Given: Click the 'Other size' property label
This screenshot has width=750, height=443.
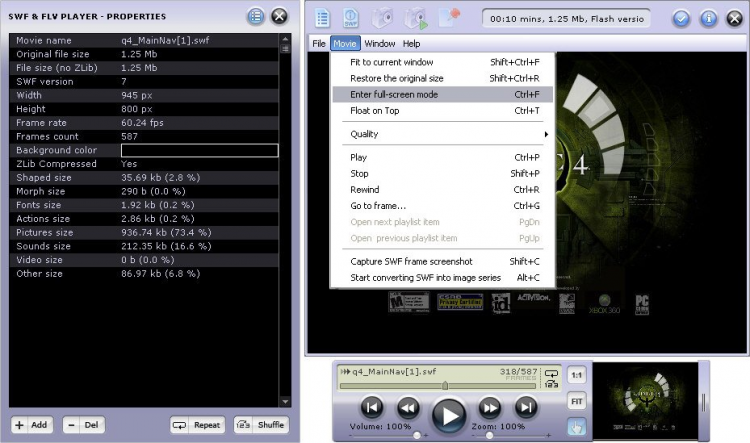Looking at the screenshot, I should [x=39, y=274].
